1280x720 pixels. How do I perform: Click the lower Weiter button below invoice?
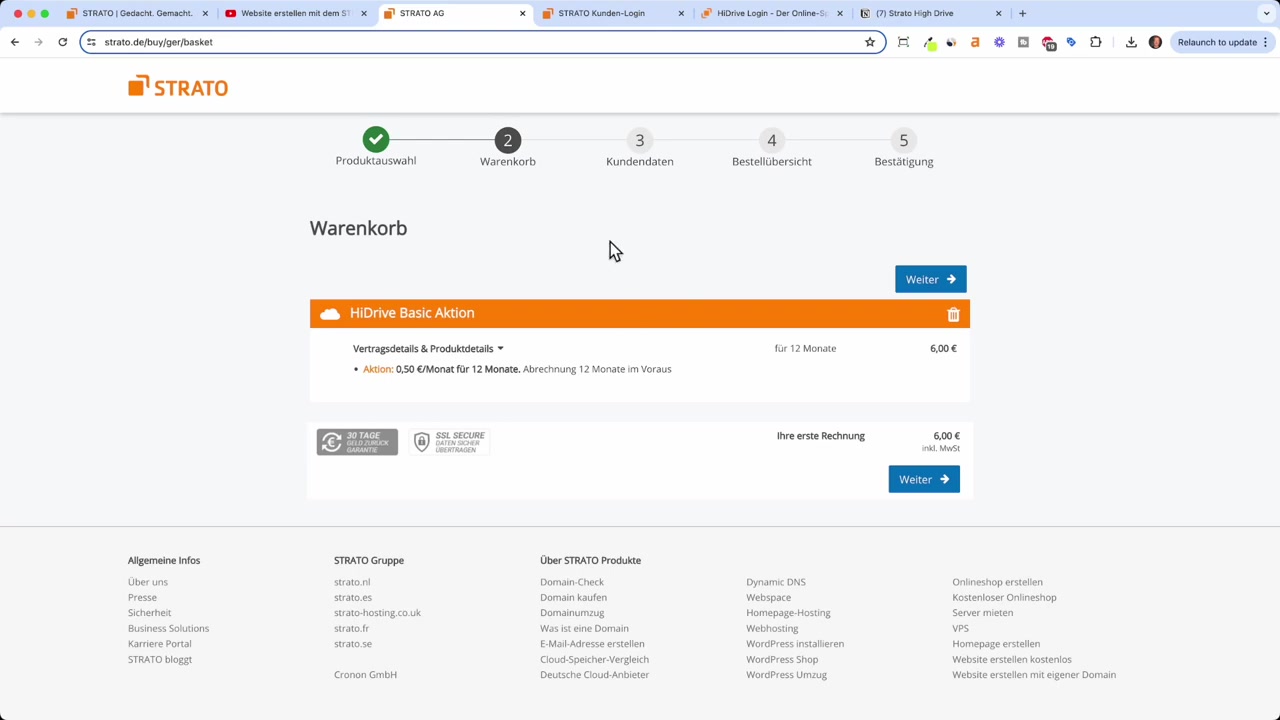pos(924,479)
